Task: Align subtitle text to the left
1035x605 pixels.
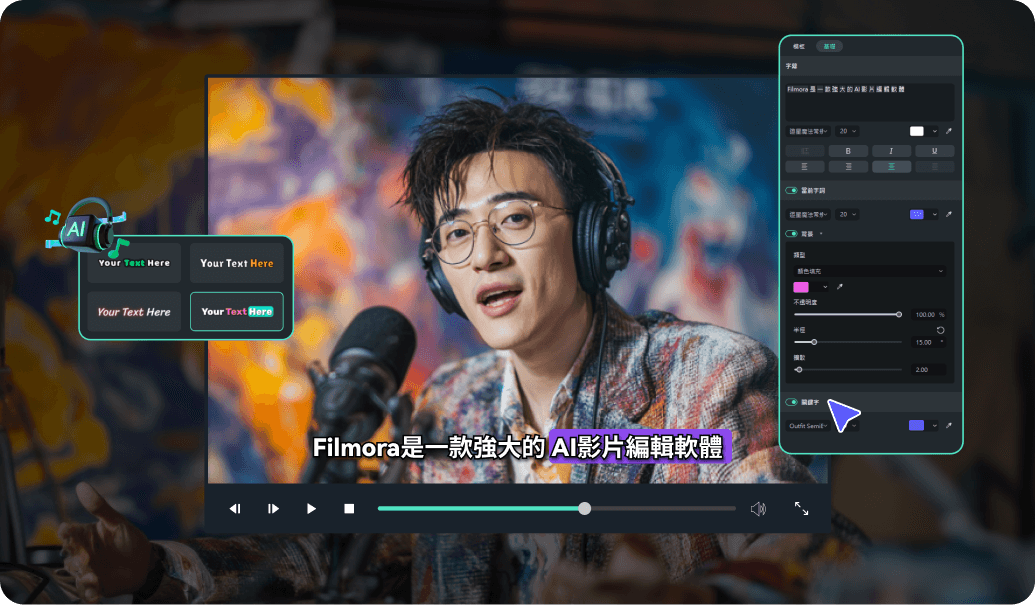Action: [804, 167]
